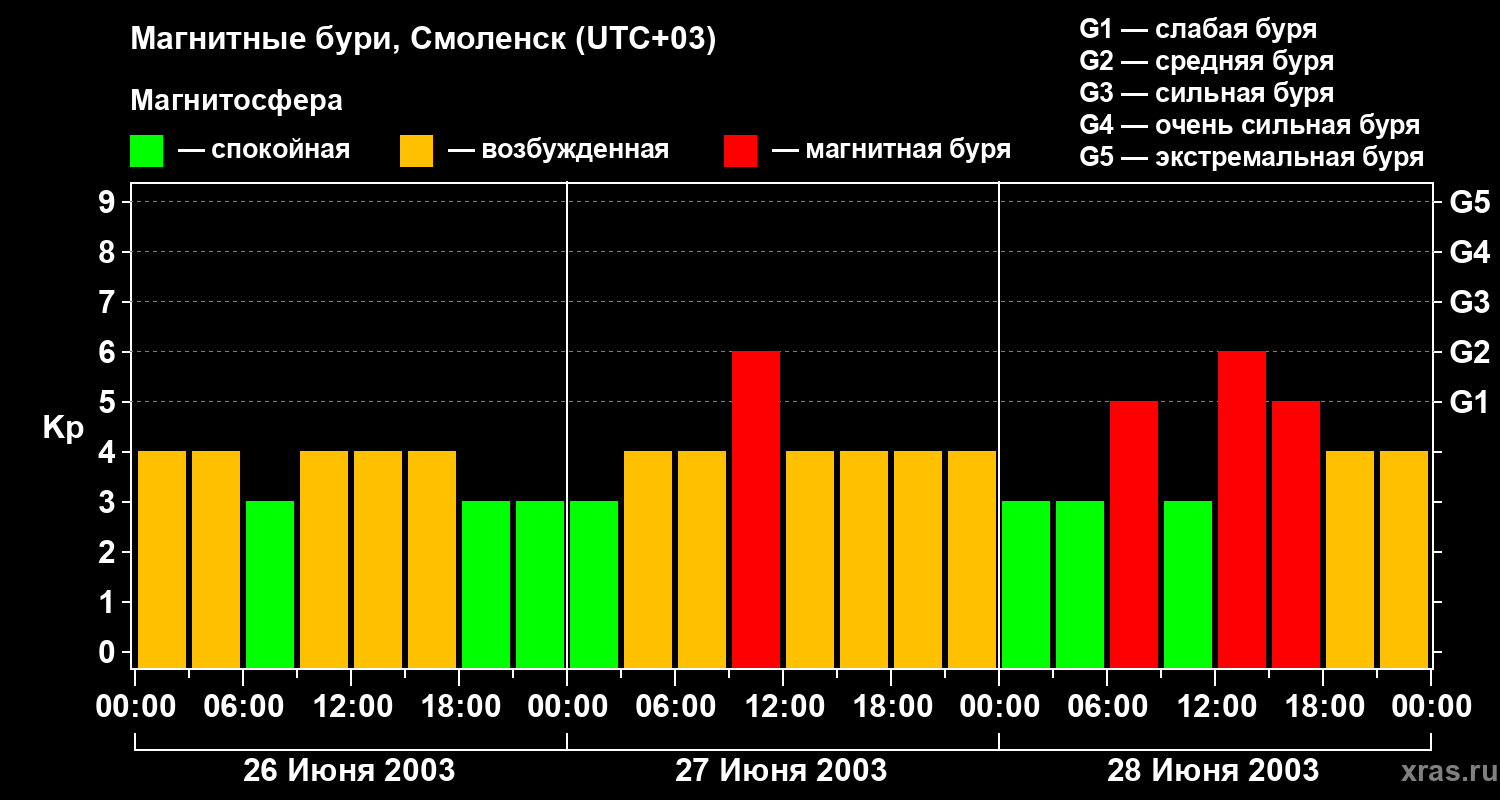Click the '12:00' time label under 26 June
Image resolution: width=1500 pixels, height=800 pixels.
point(351,707)
